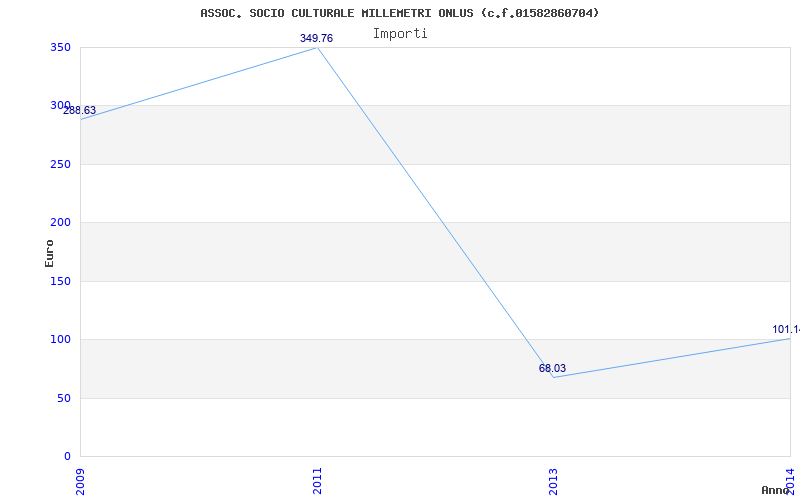Image resolution: width=800 pixels, height=500 pixels.
Task: Click the 2014 x-axis label
Action: [x=790, y=481]
